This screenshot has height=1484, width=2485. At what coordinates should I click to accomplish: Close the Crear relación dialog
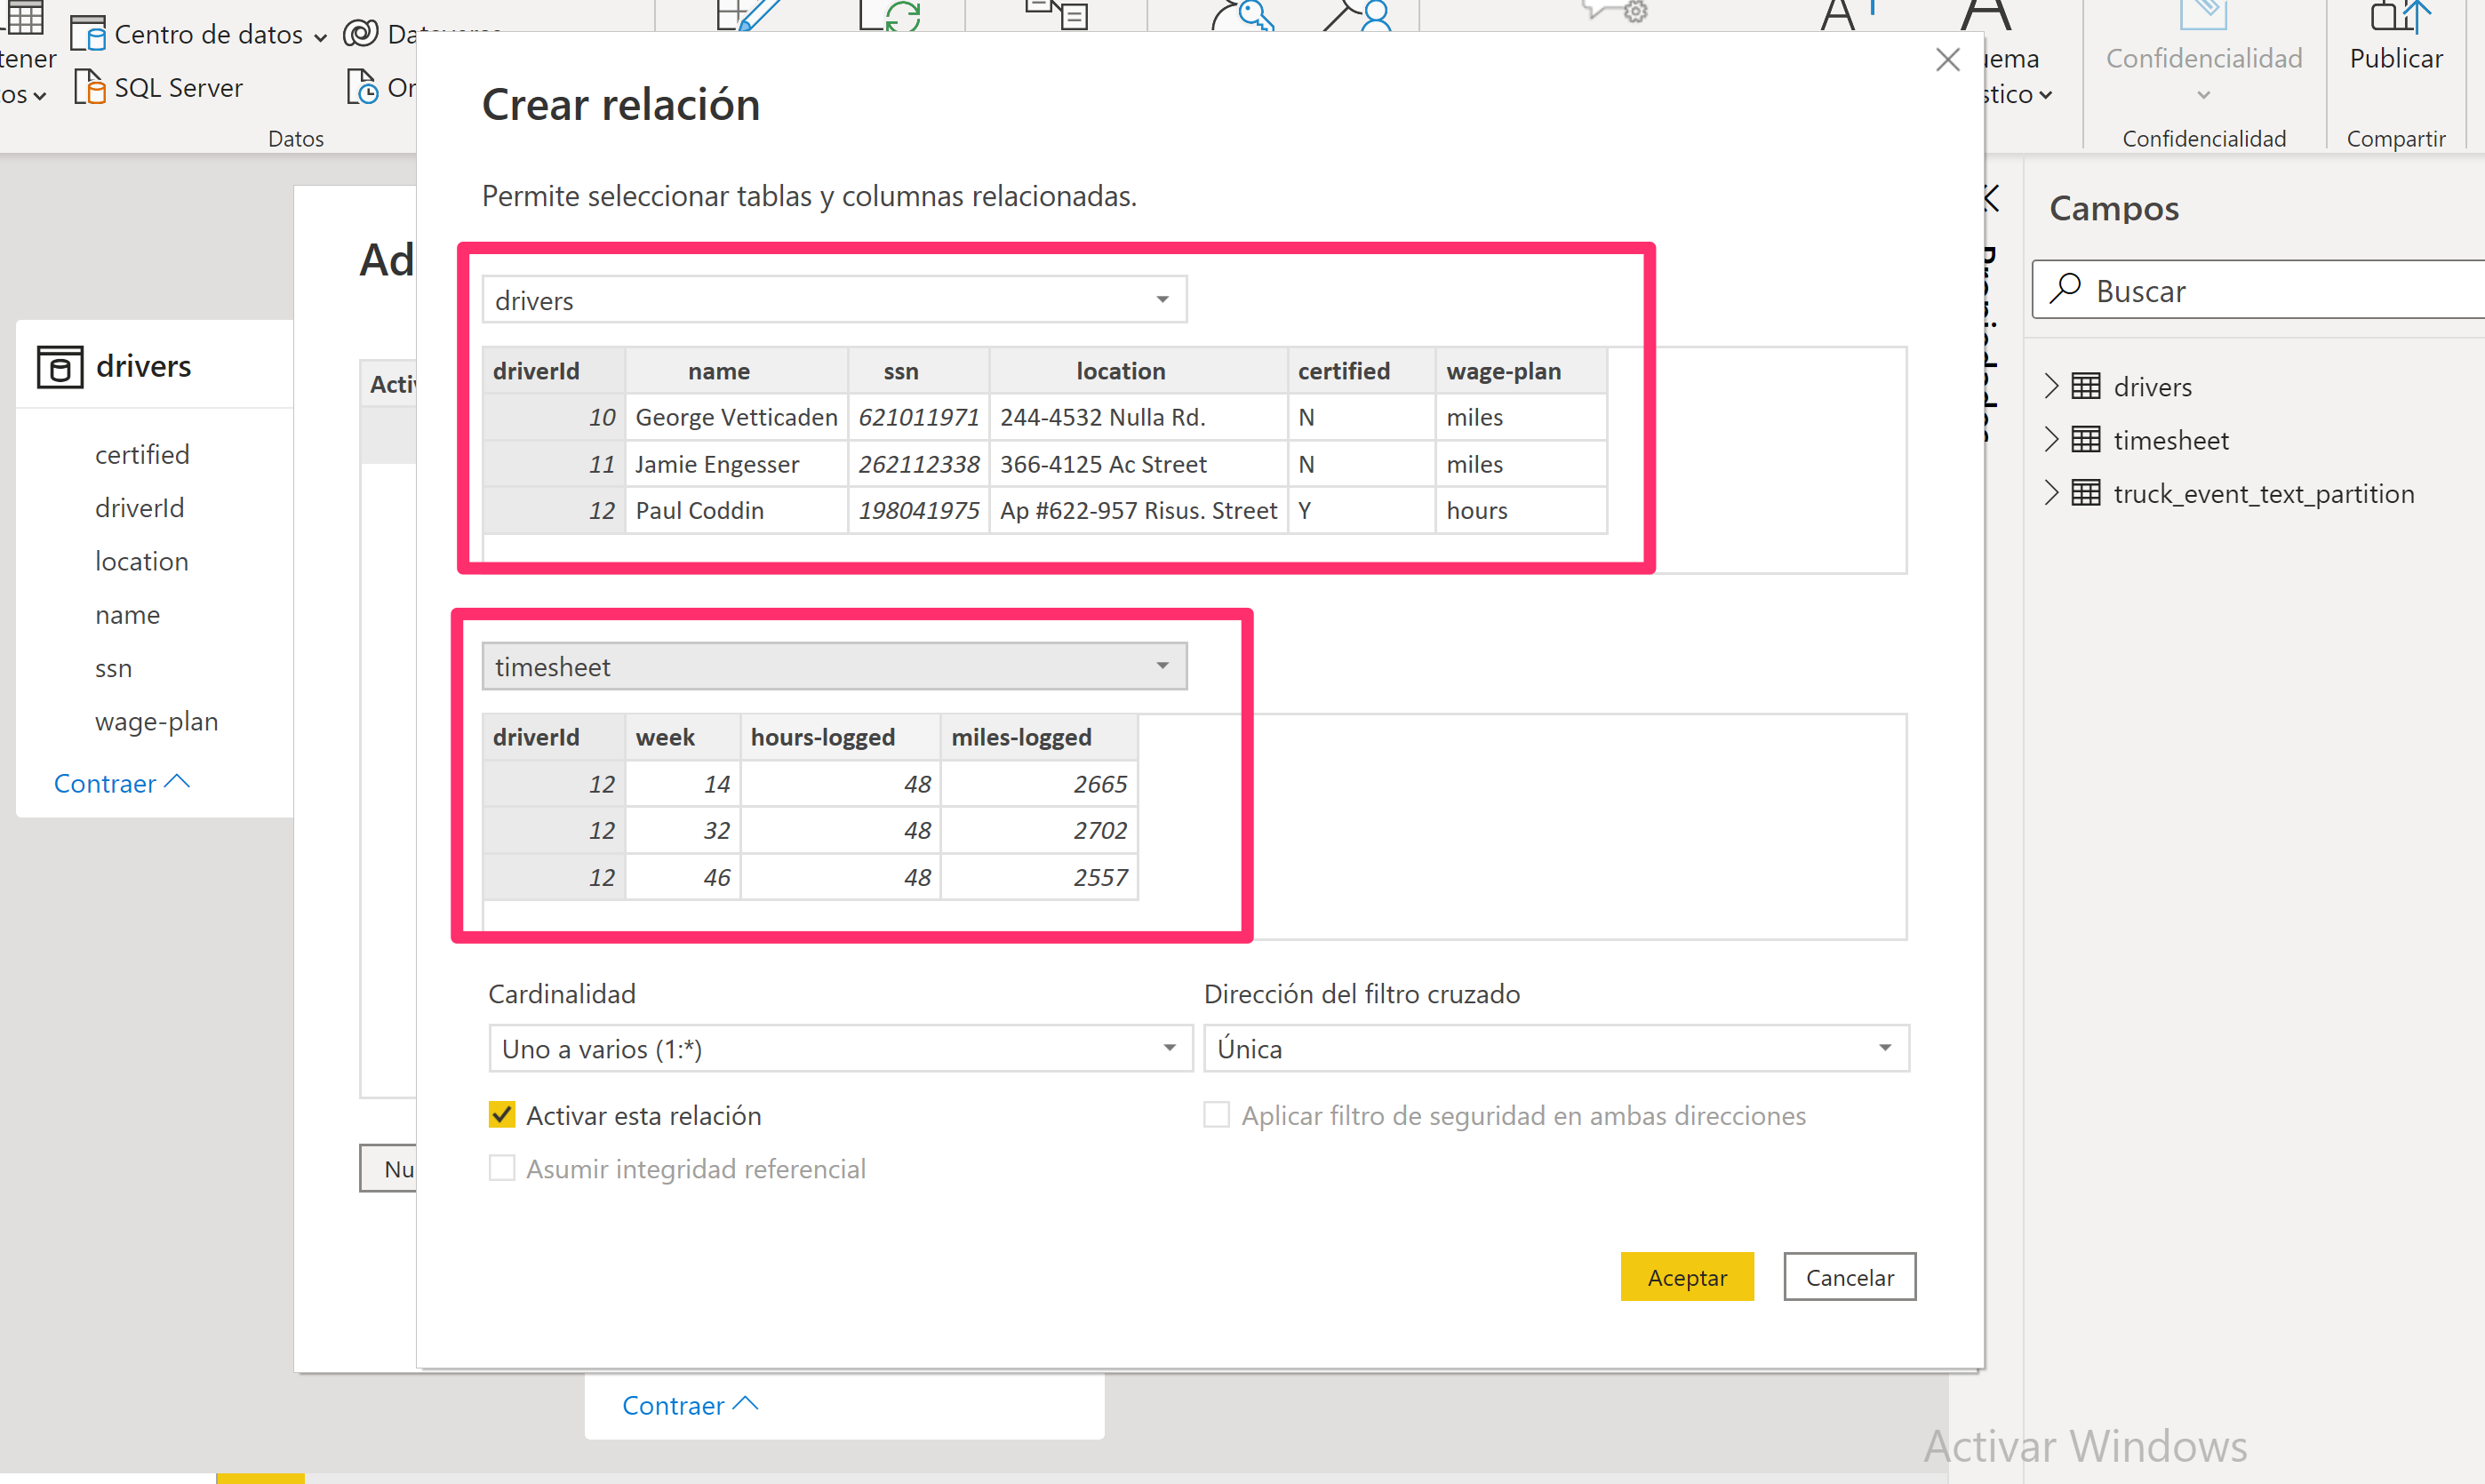tap(1947, 60)
